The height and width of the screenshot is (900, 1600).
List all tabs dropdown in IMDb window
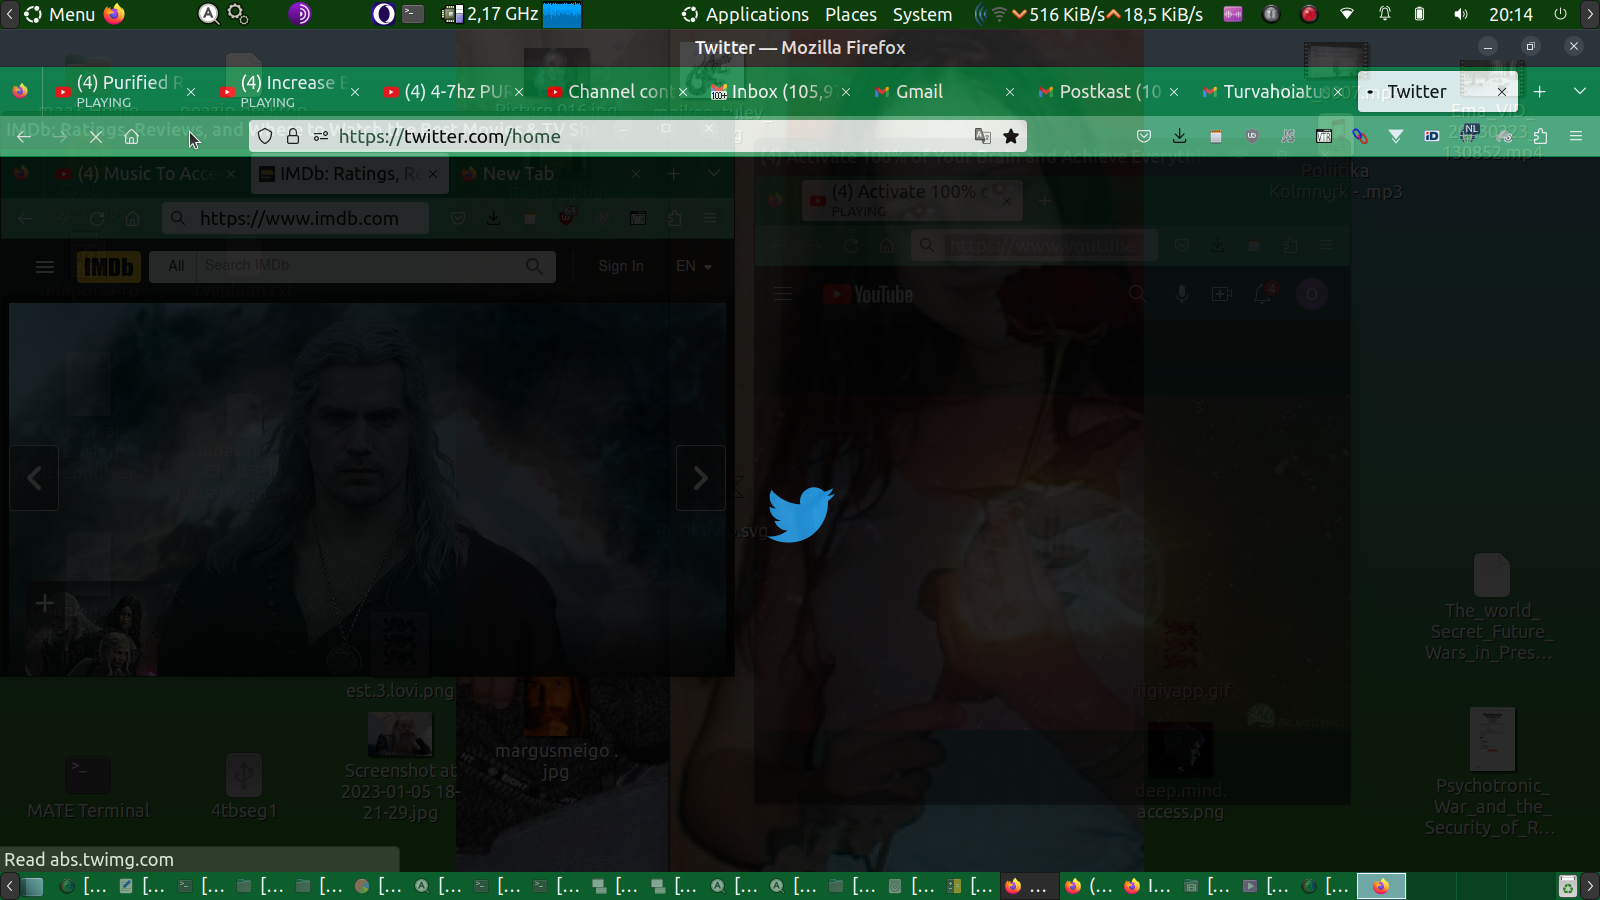pyautogui.click(x=714, y=173)
